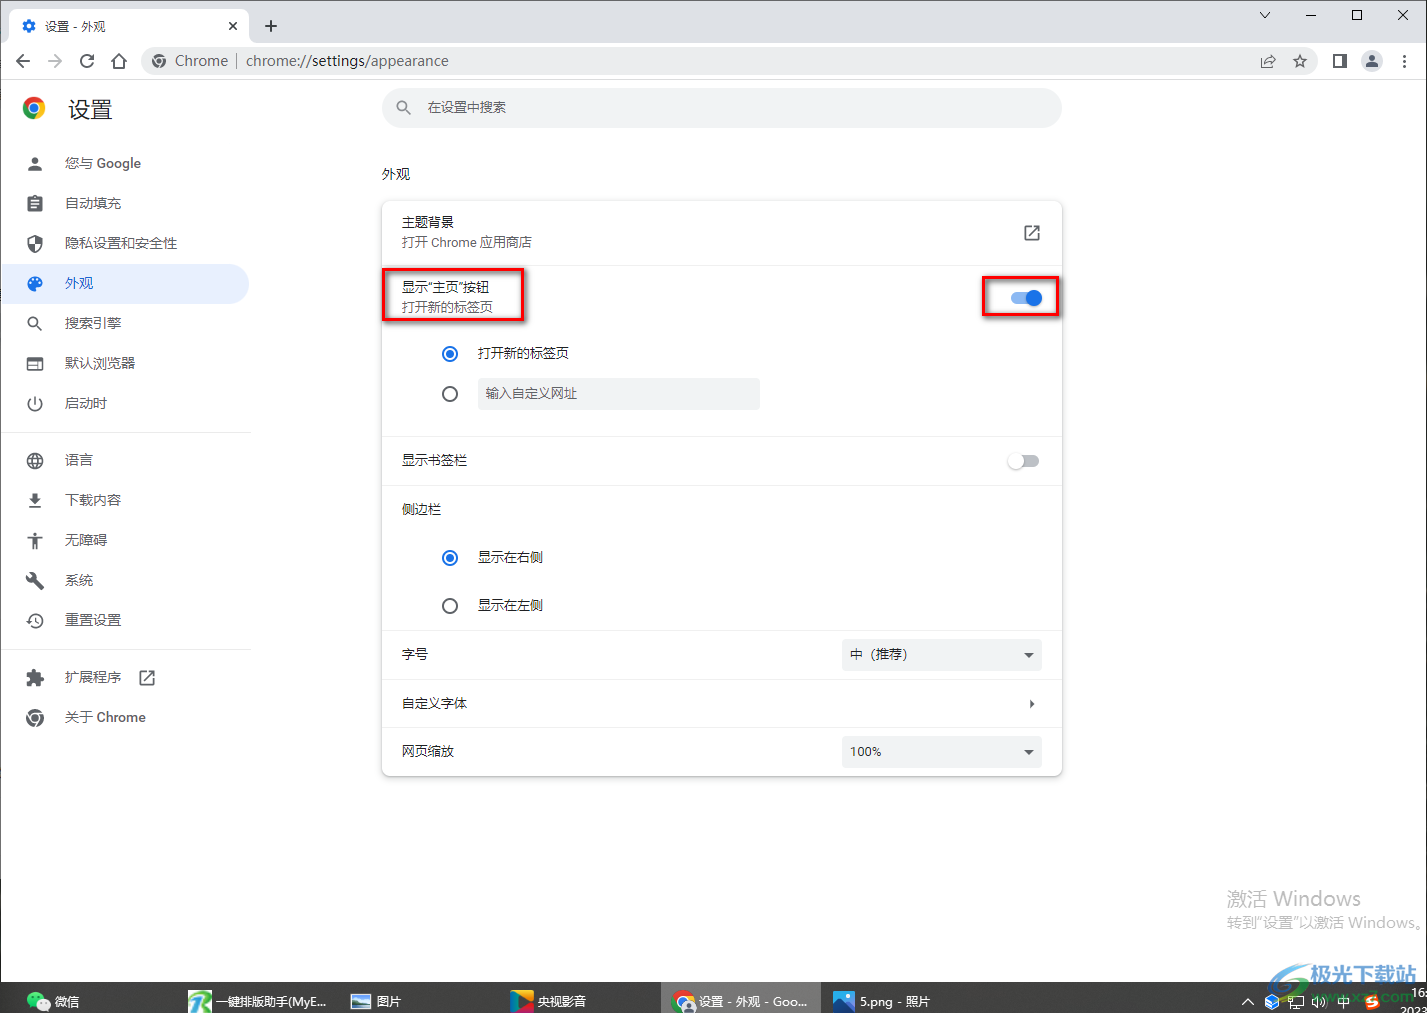Close the 设置 - 外观 tab

[x=233, y=26]
